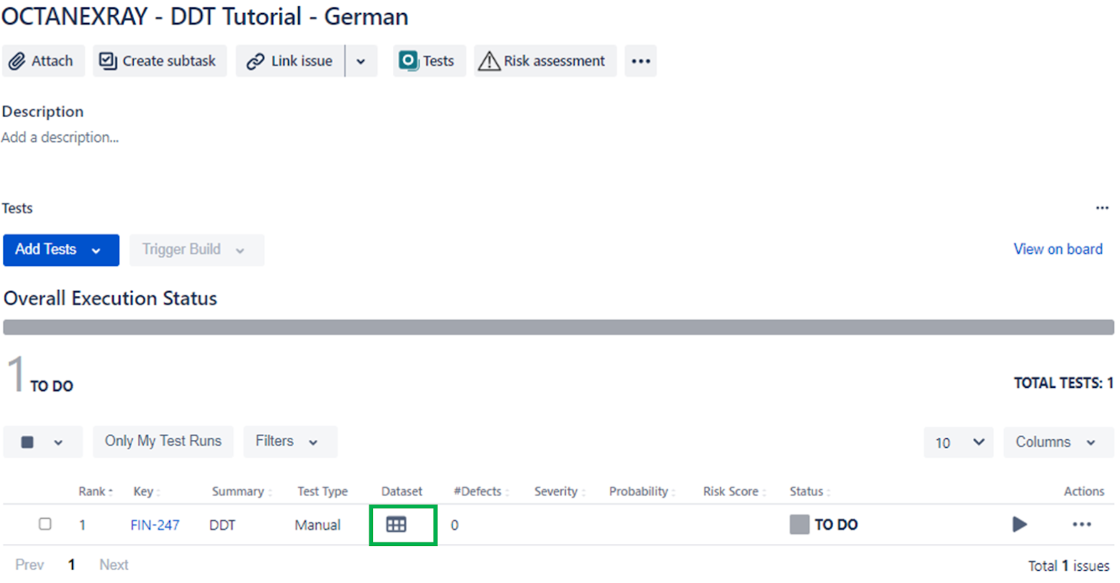Open the dataset table icon for FIN-247
Screen dimensions: 1120x583
[x=396, y=525]
